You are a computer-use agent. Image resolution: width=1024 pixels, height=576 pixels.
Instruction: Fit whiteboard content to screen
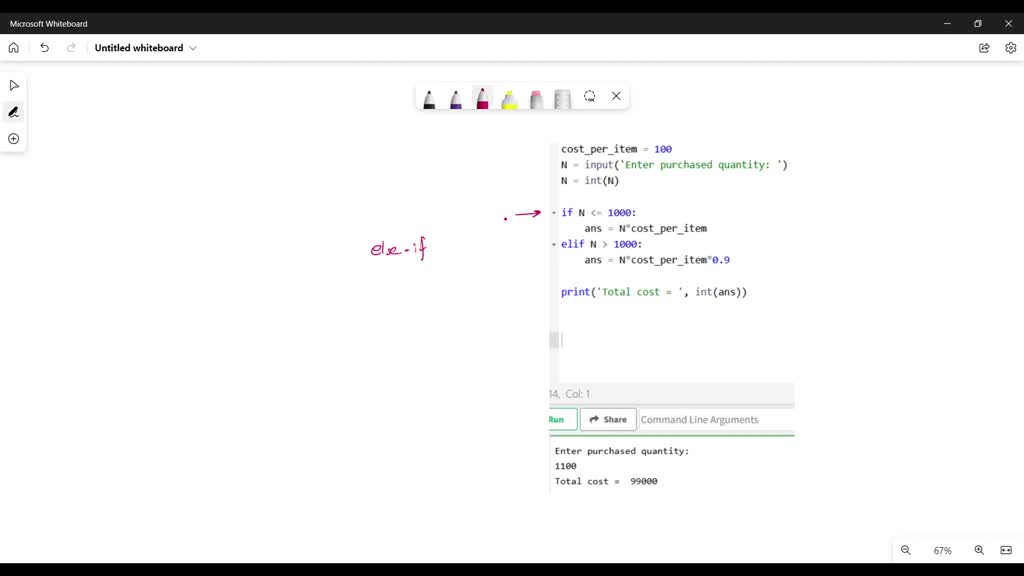click(1005, 550)
